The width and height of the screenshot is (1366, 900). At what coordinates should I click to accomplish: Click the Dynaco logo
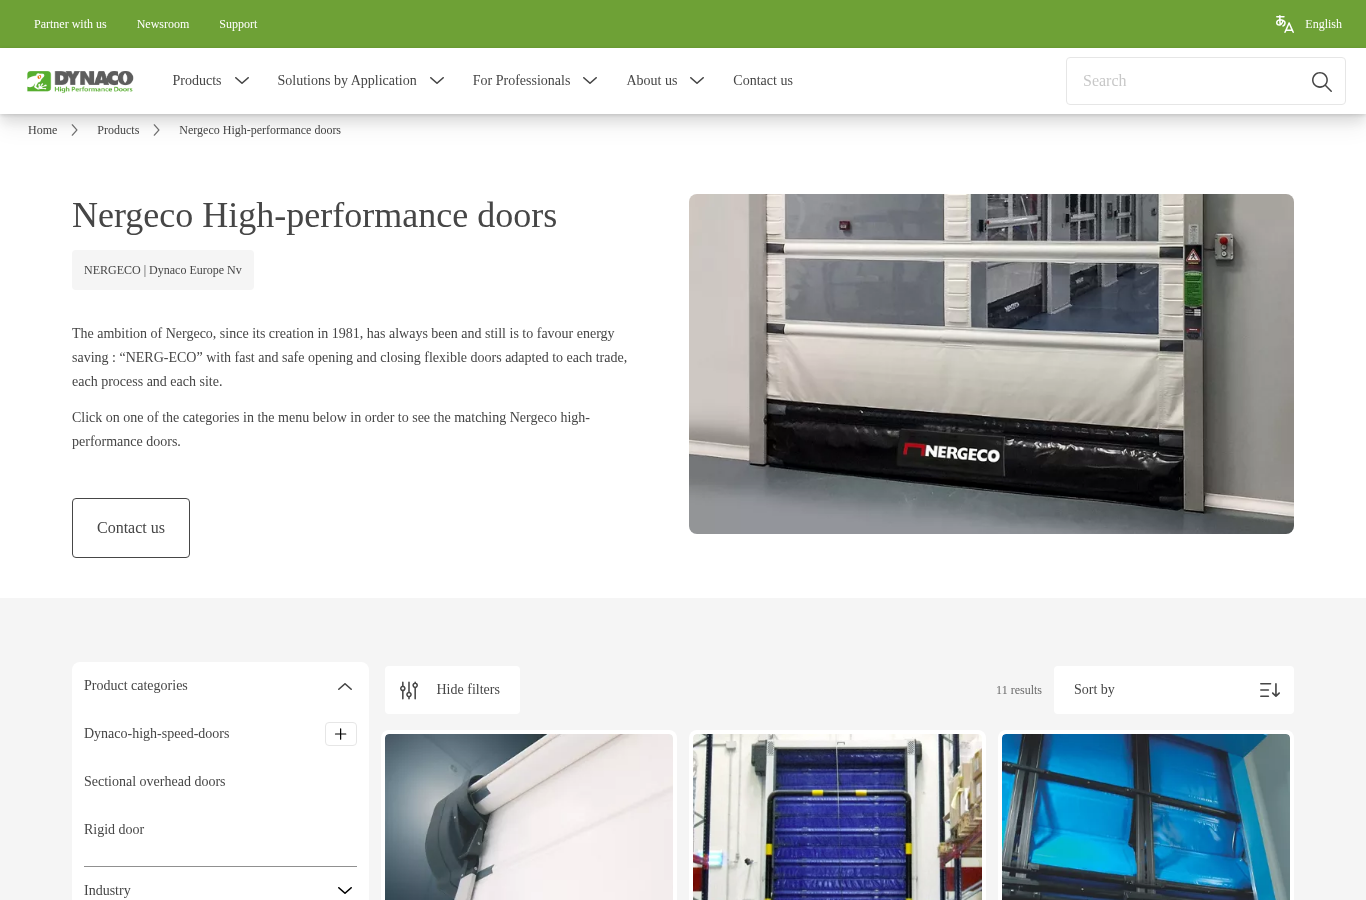click(80, 81)
